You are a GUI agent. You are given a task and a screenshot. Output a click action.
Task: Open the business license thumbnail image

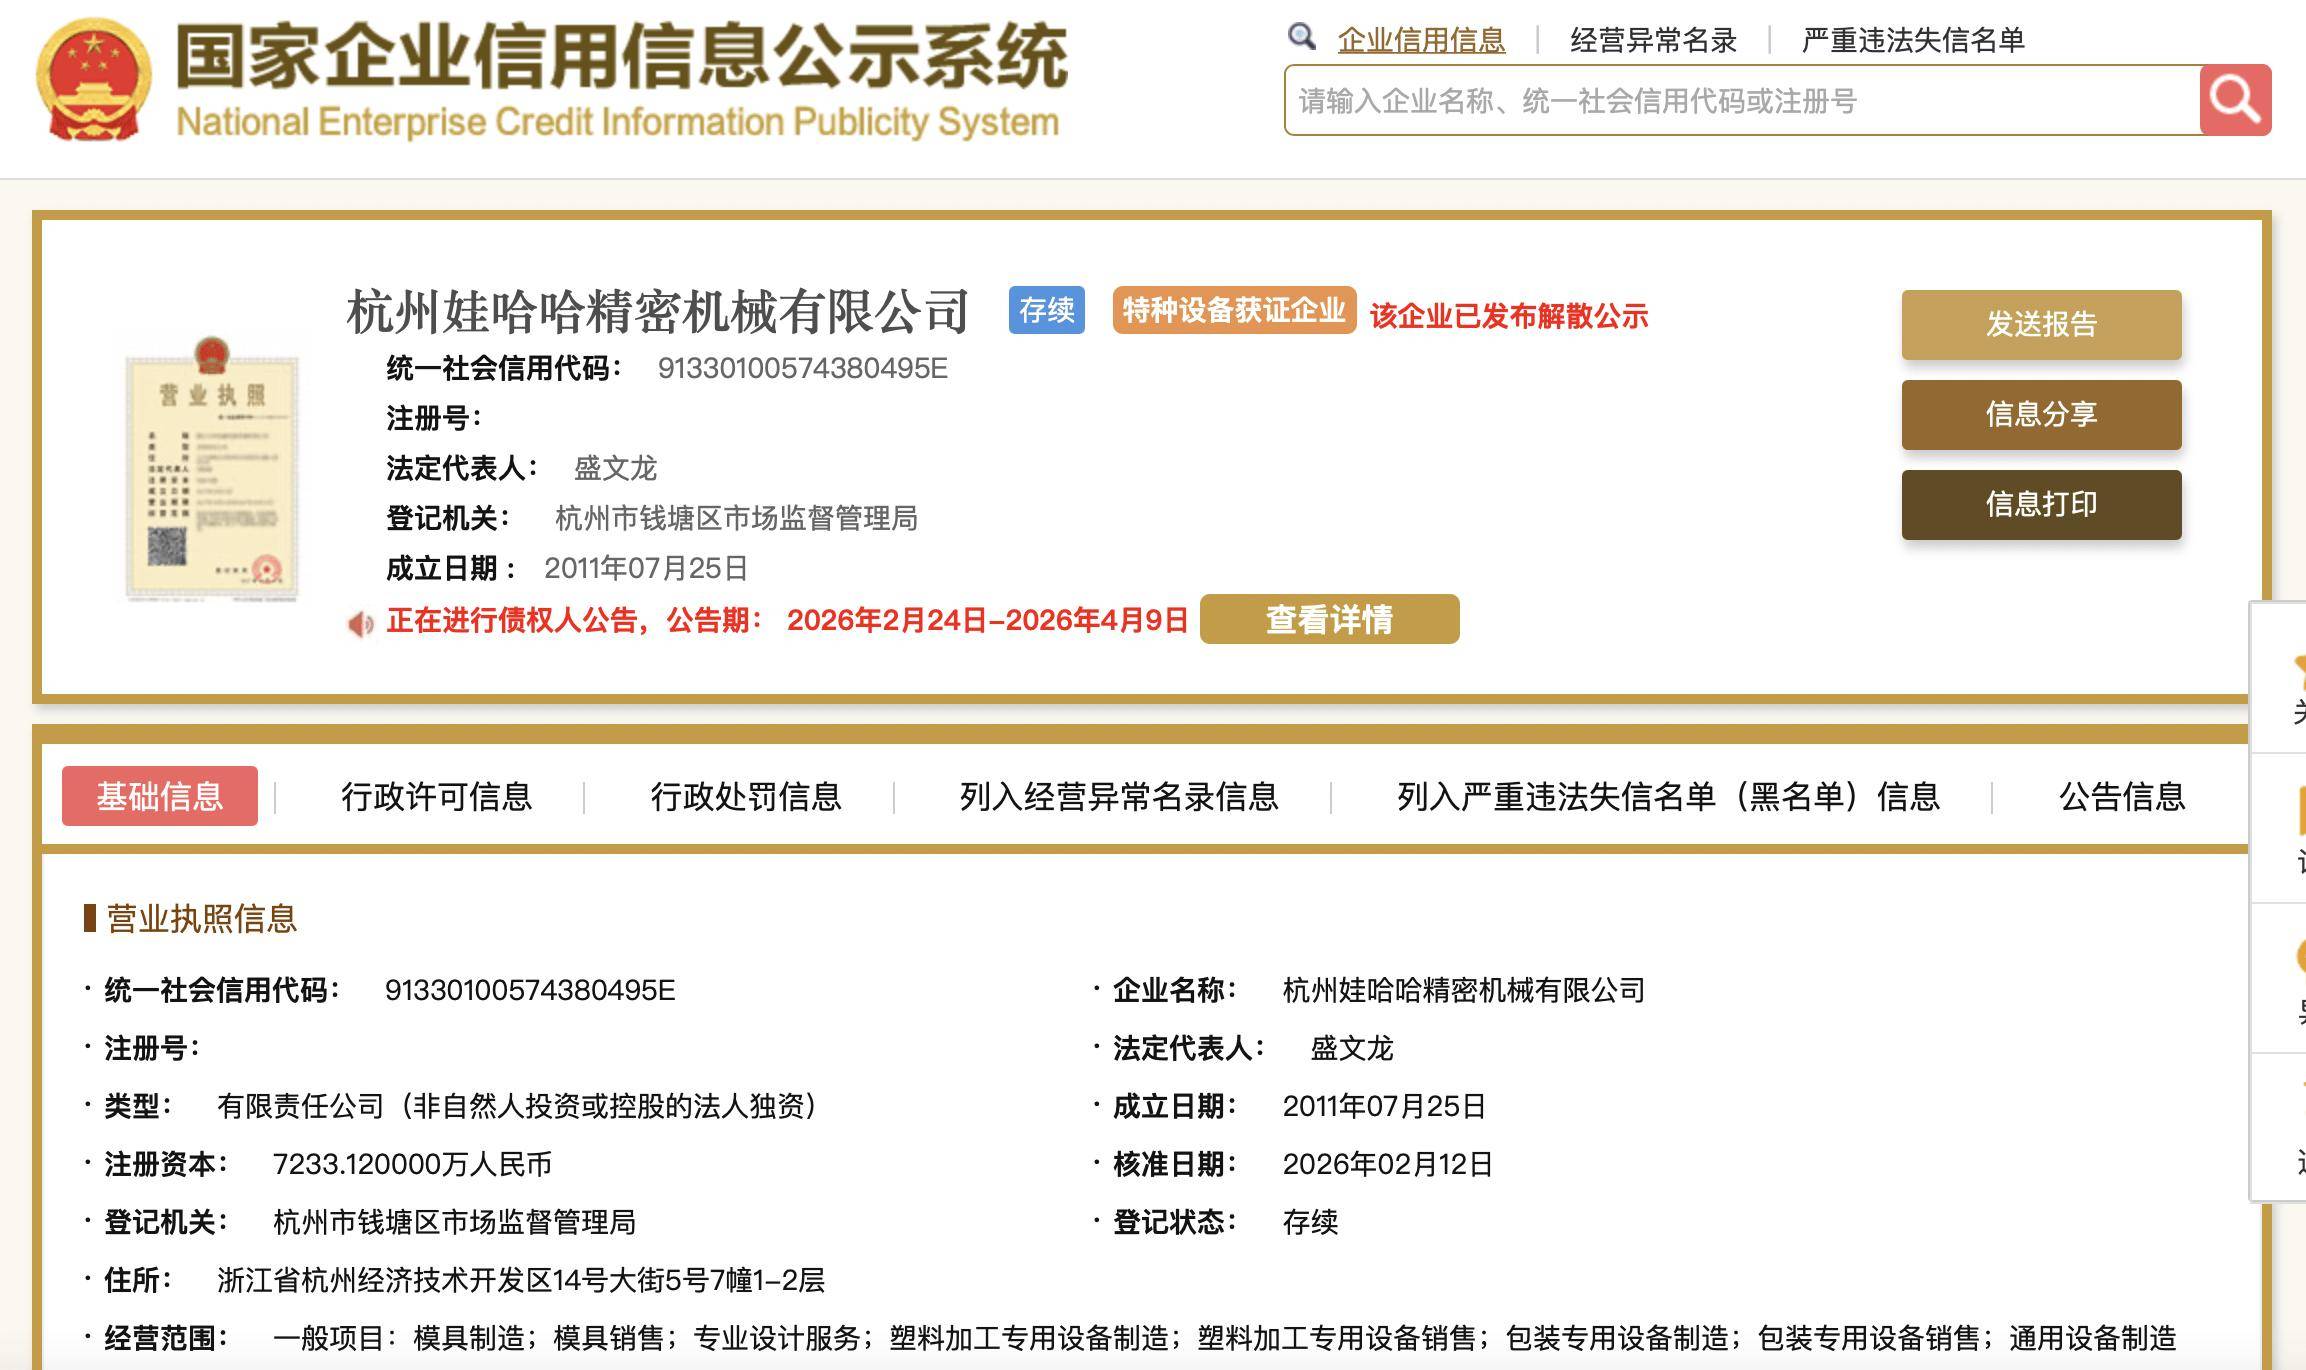[212, 470]
